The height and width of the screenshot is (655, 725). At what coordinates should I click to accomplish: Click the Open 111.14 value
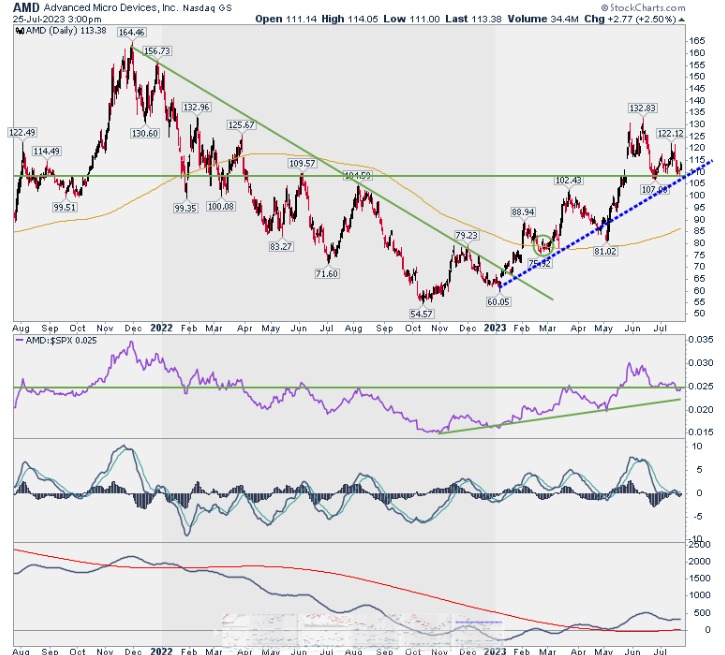tap(286, 19)
